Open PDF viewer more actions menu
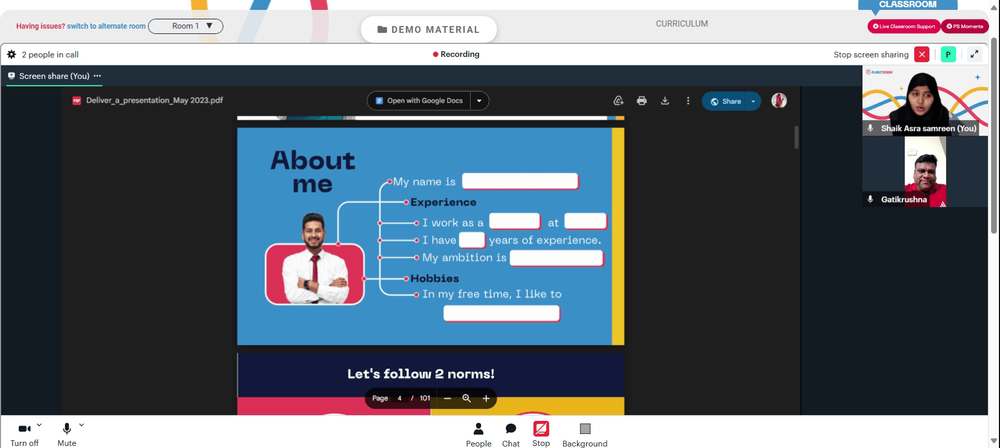1000x448 pixels. 688,101
